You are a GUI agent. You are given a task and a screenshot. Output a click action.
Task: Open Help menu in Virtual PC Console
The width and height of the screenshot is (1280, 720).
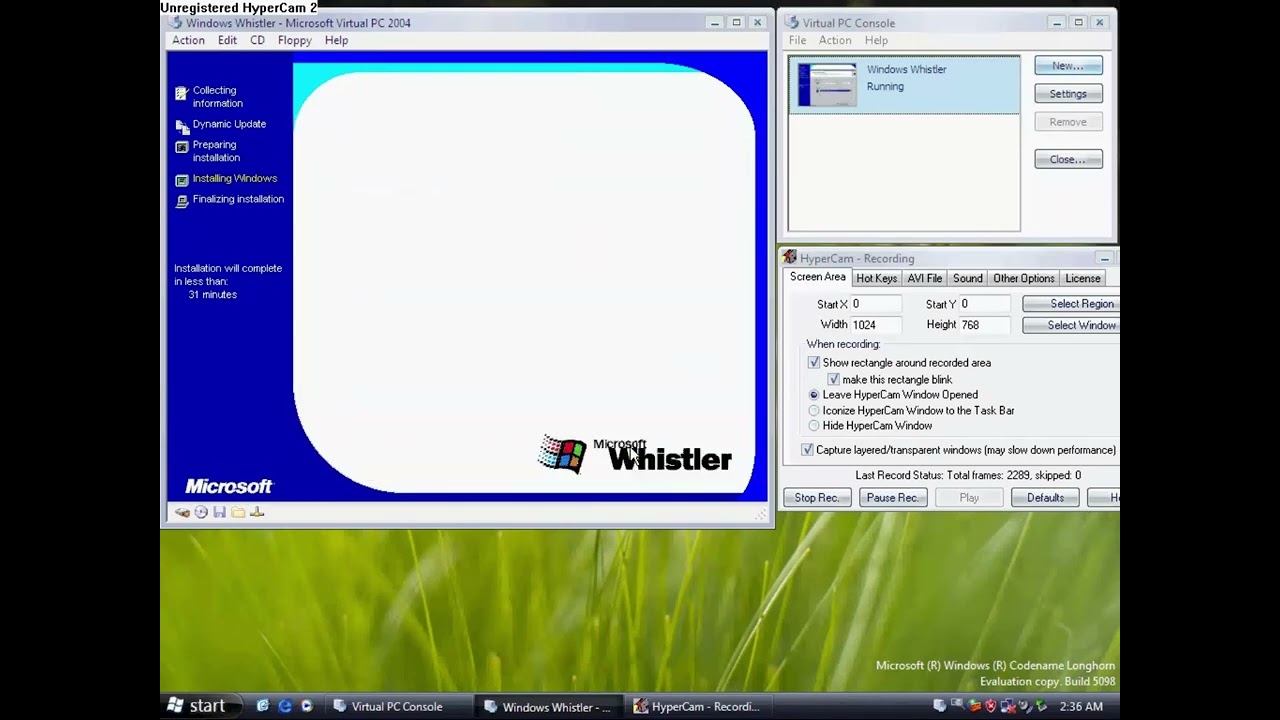tap(876, 40)
